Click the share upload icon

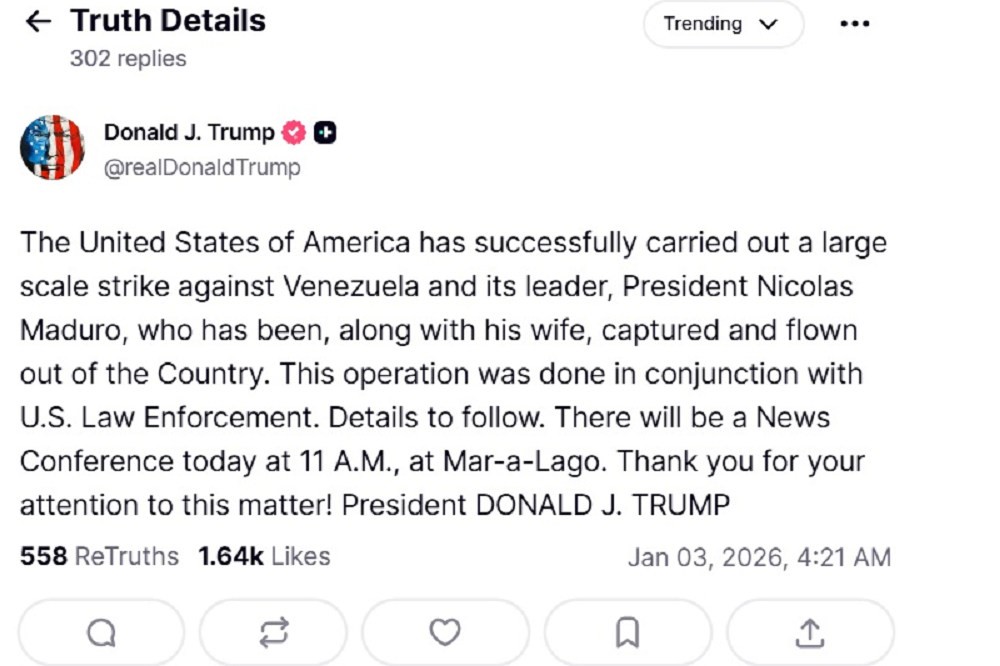tap(808, 632)
